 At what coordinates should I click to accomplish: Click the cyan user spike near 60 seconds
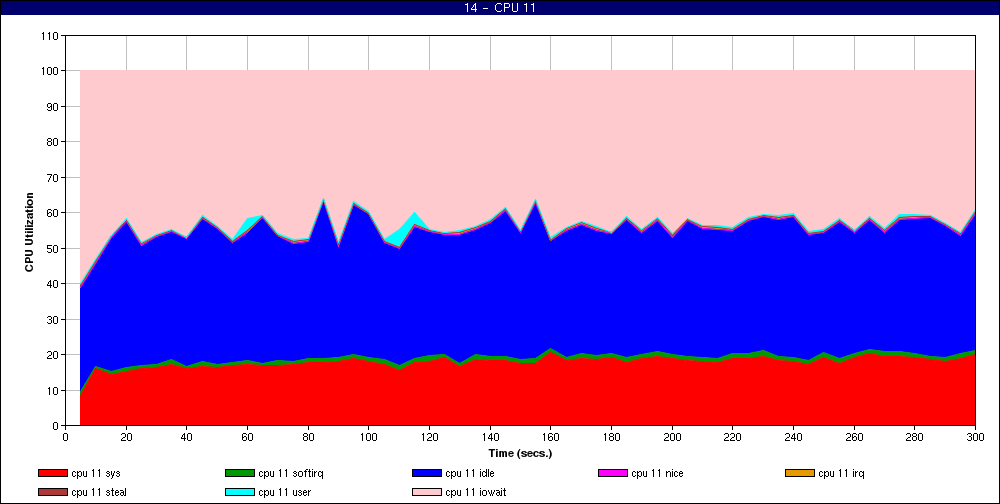coord(248,224)
